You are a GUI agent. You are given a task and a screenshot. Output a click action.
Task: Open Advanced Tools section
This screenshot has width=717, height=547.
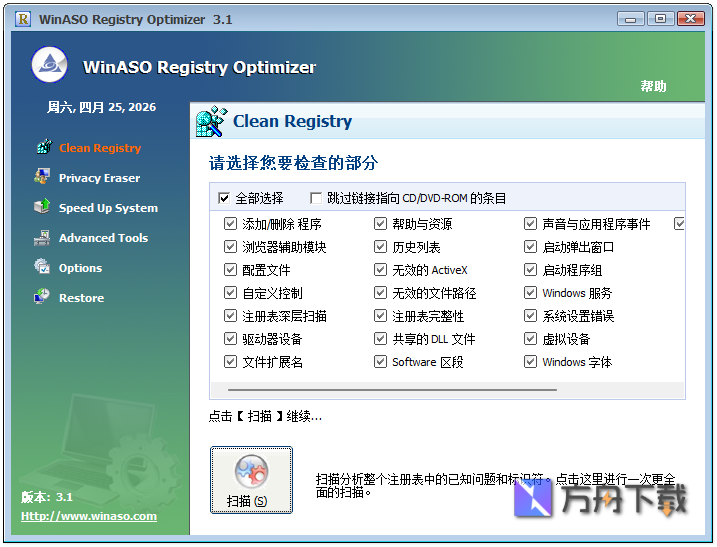coord(103,238)
